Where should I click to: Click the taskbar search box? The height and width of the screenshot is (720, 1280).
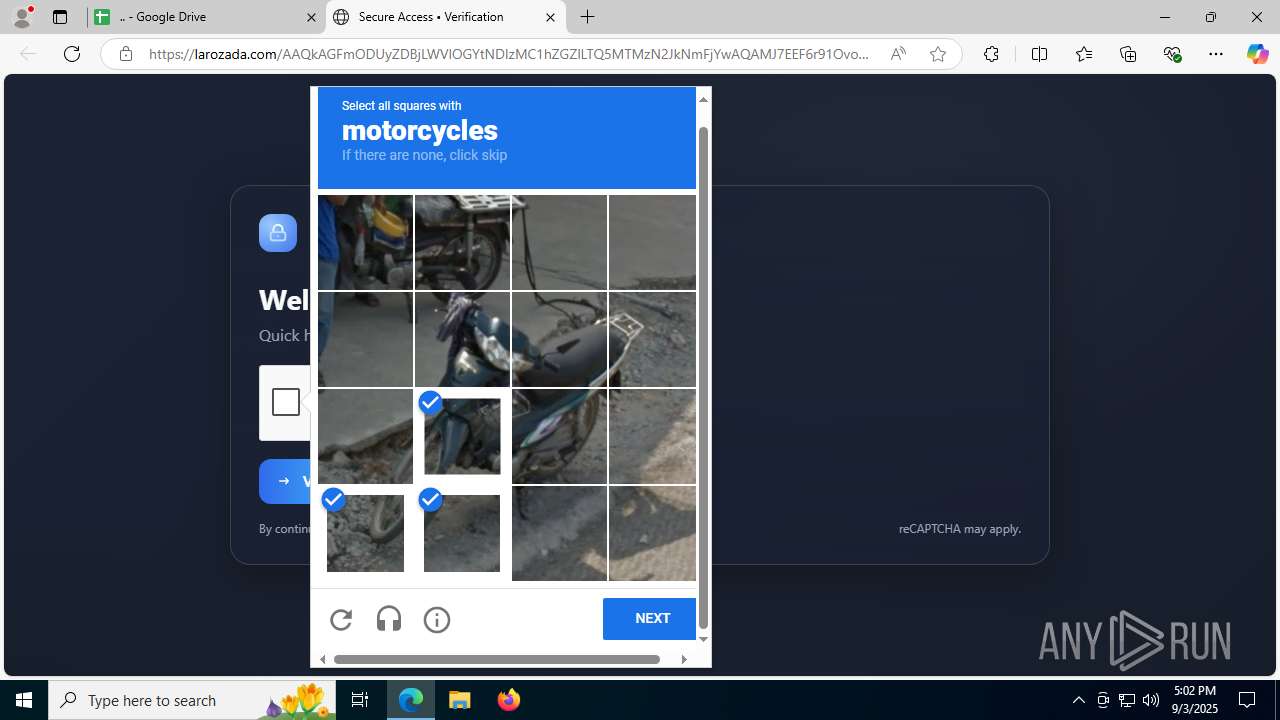pyautogui.click(x=192, y=700)
